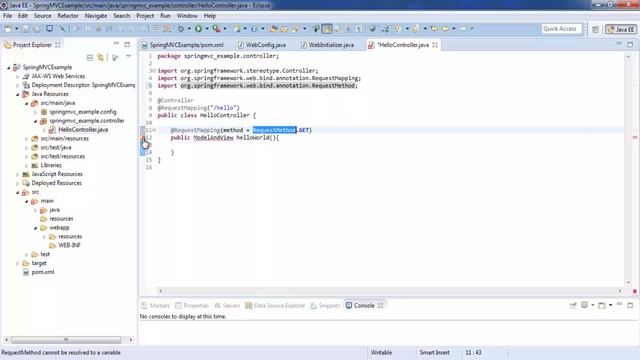The width and height of the screenshot is (640, 360).
Task: Open the Window menu
Action: click(x=187, y=16)
